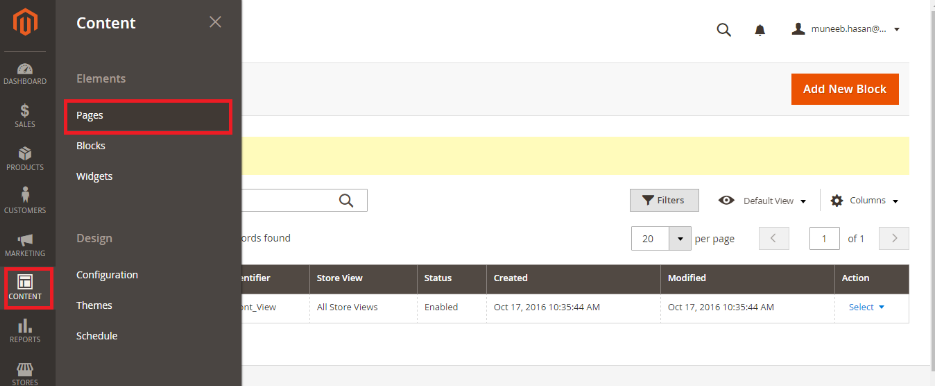Viewport: 937px width, 386px height.
Task: Click the Design section heading
Action: coord(94,238)
